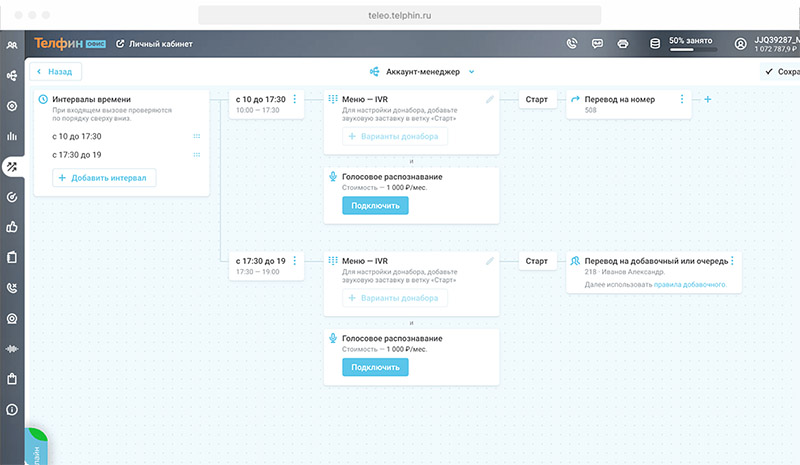
Task: Click the statistics bar chart sidebar icon
Action: pos(12,137)
